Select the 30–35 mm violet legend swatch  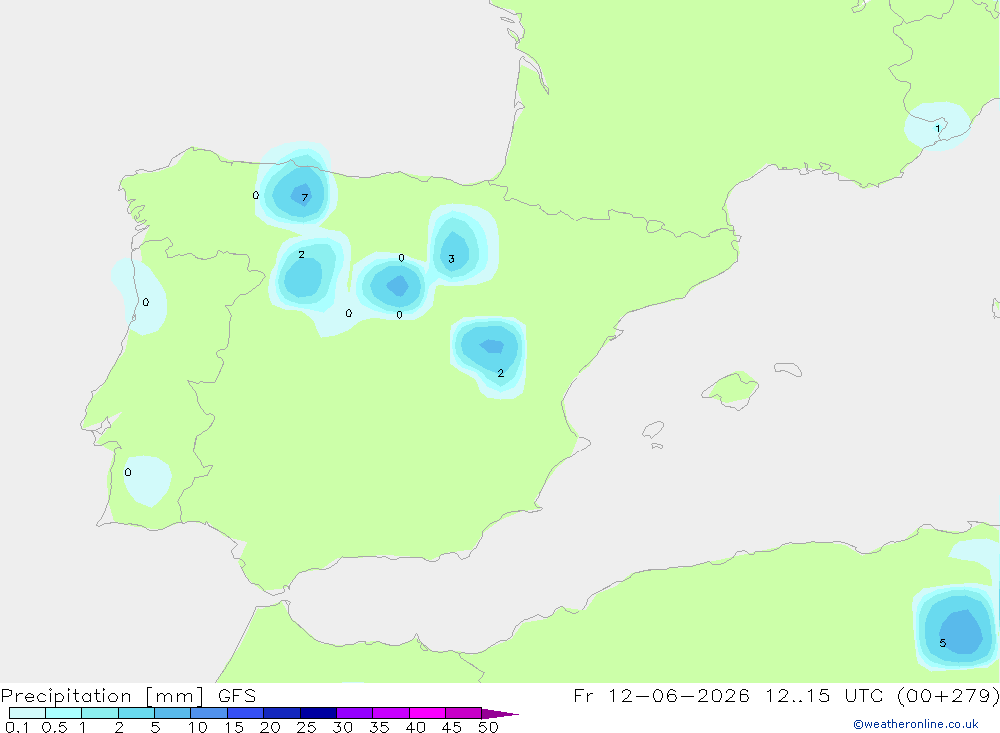[x=354, y=713]
